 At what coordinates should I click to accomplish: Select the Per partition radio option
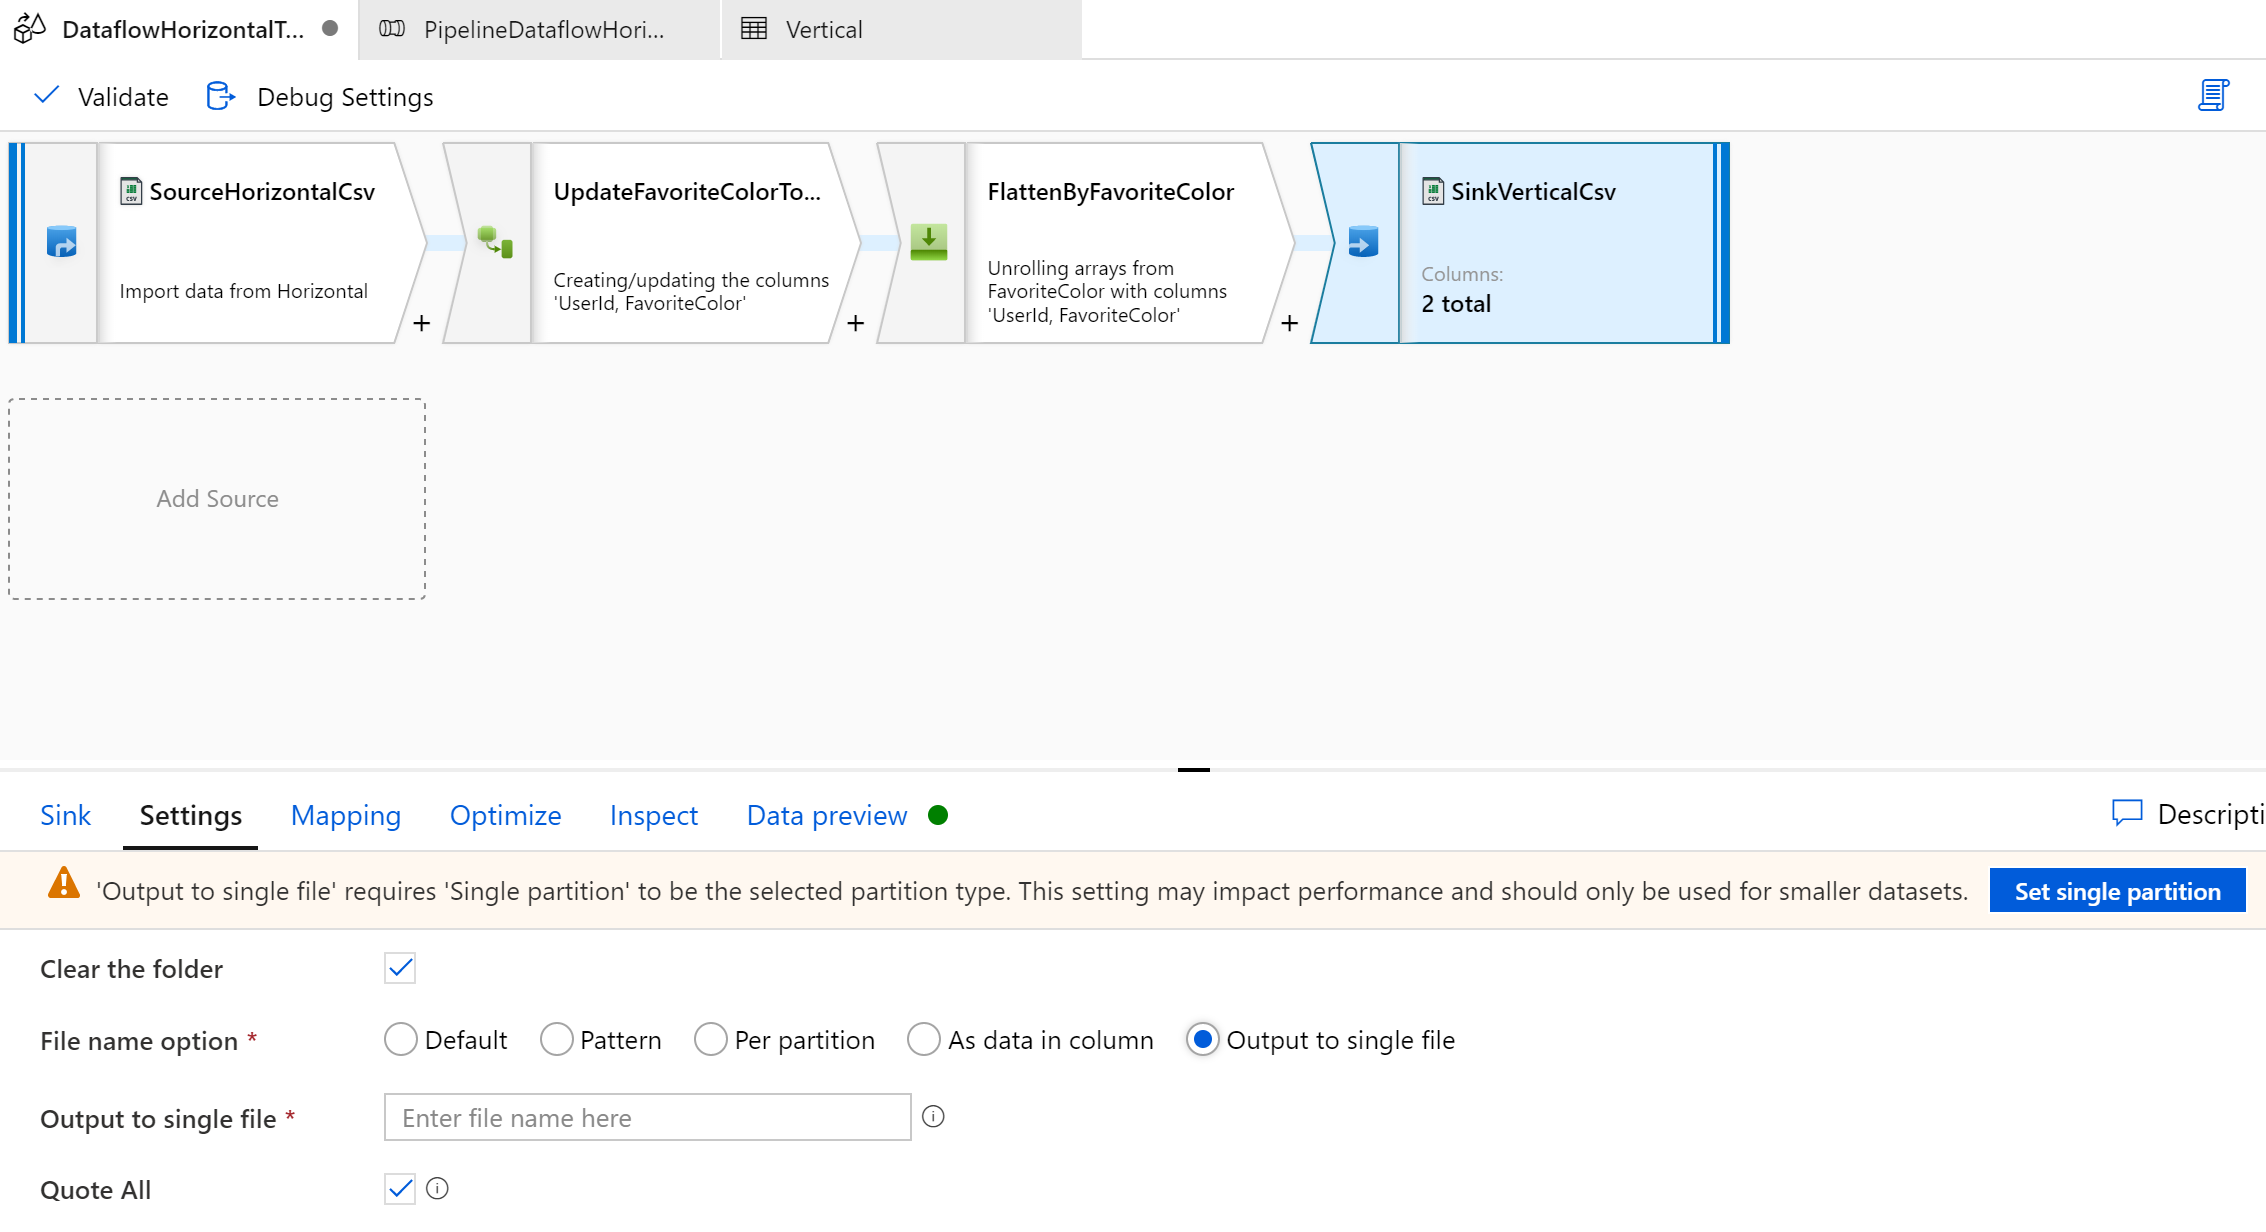tap(710, 1040)
